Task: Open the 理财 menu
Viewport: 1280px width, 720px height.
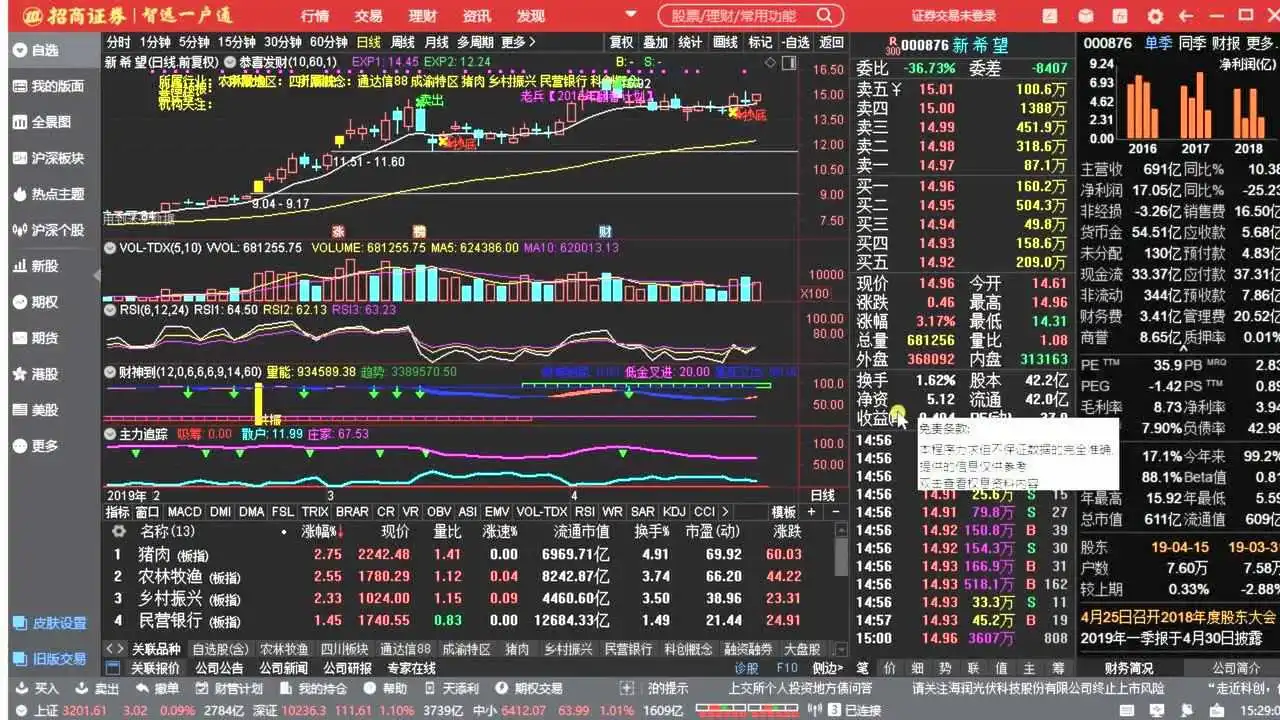Action: coord(423,16)
